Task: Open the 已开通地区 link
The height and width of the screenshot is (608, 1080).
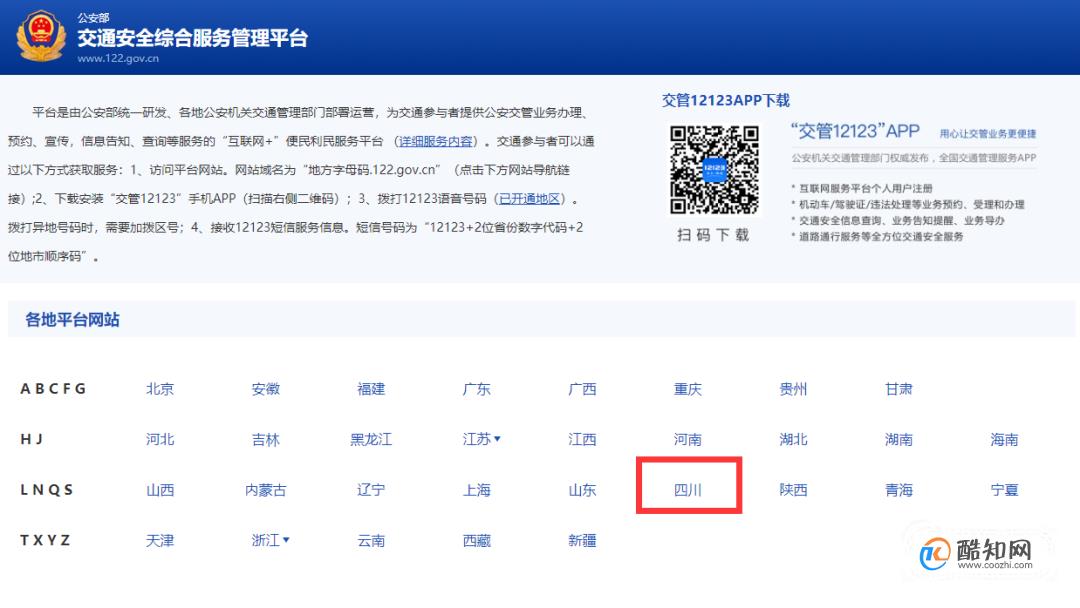Action: pyautogui.click(x=530, y=199)
